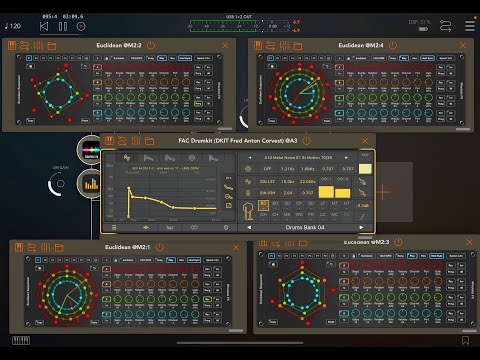
Task: Open MIDI routing icon in Euclidean @M2:2 window
Action: [24, 45]
